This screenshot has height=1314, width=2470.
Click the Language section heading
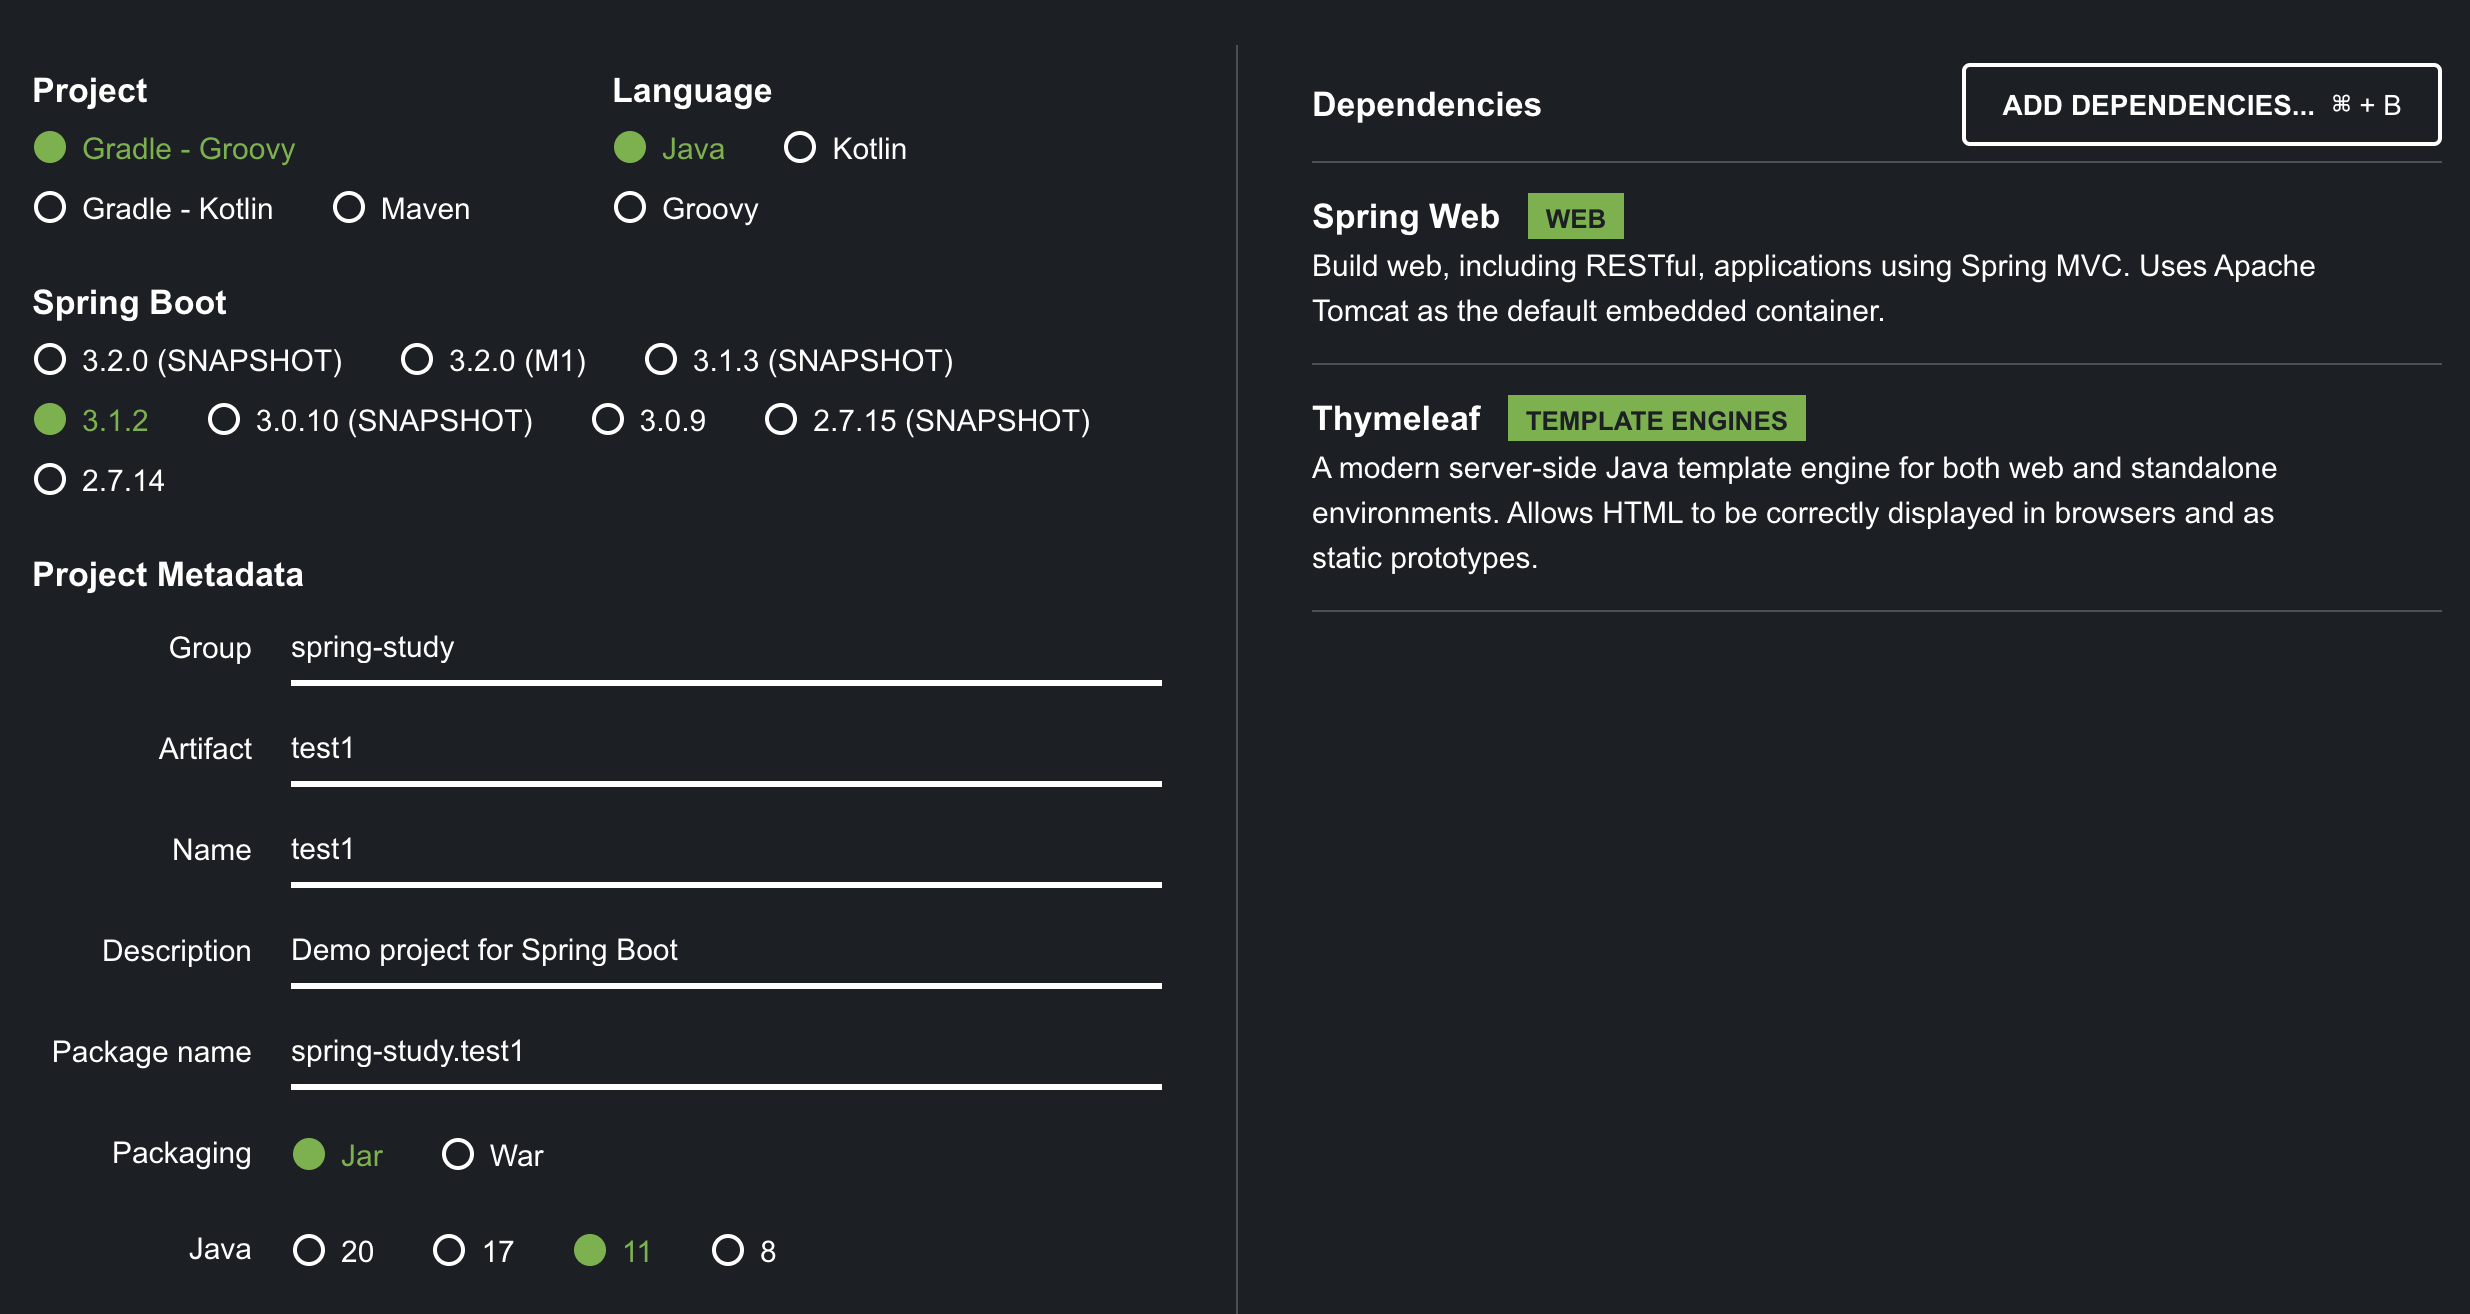coord(692,91)
